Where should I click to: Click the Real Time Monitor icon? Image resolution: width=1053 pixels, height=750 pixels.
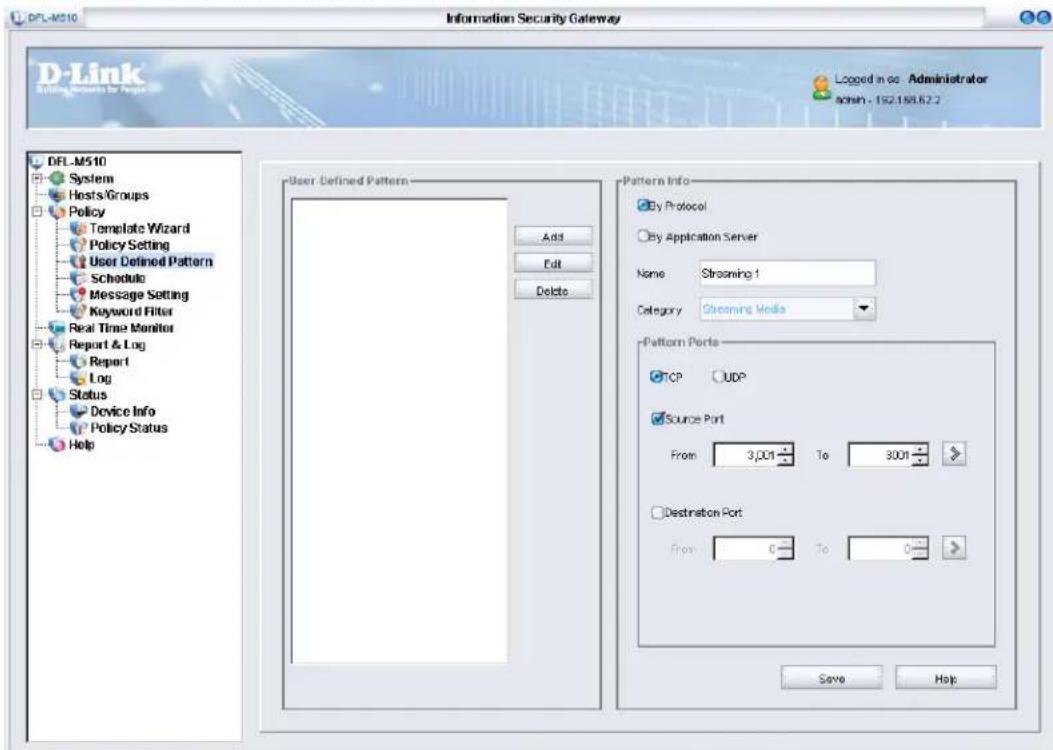click(57, 328)
